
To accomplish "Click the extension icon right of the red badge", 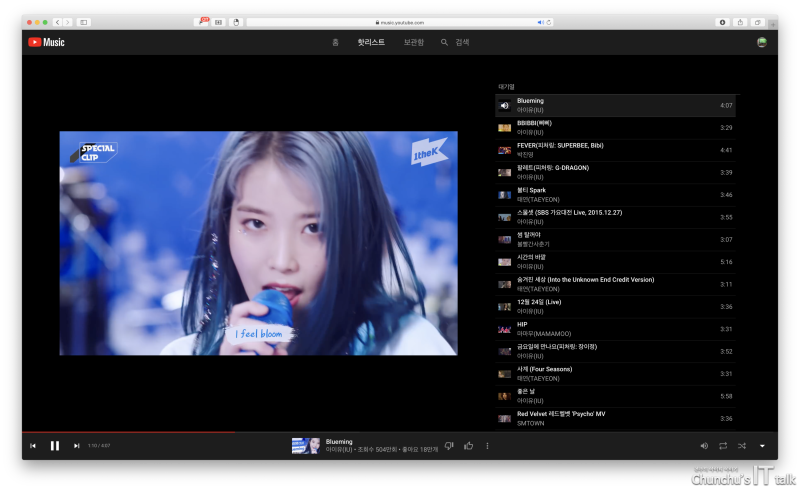I will click(x=218, y=22).
